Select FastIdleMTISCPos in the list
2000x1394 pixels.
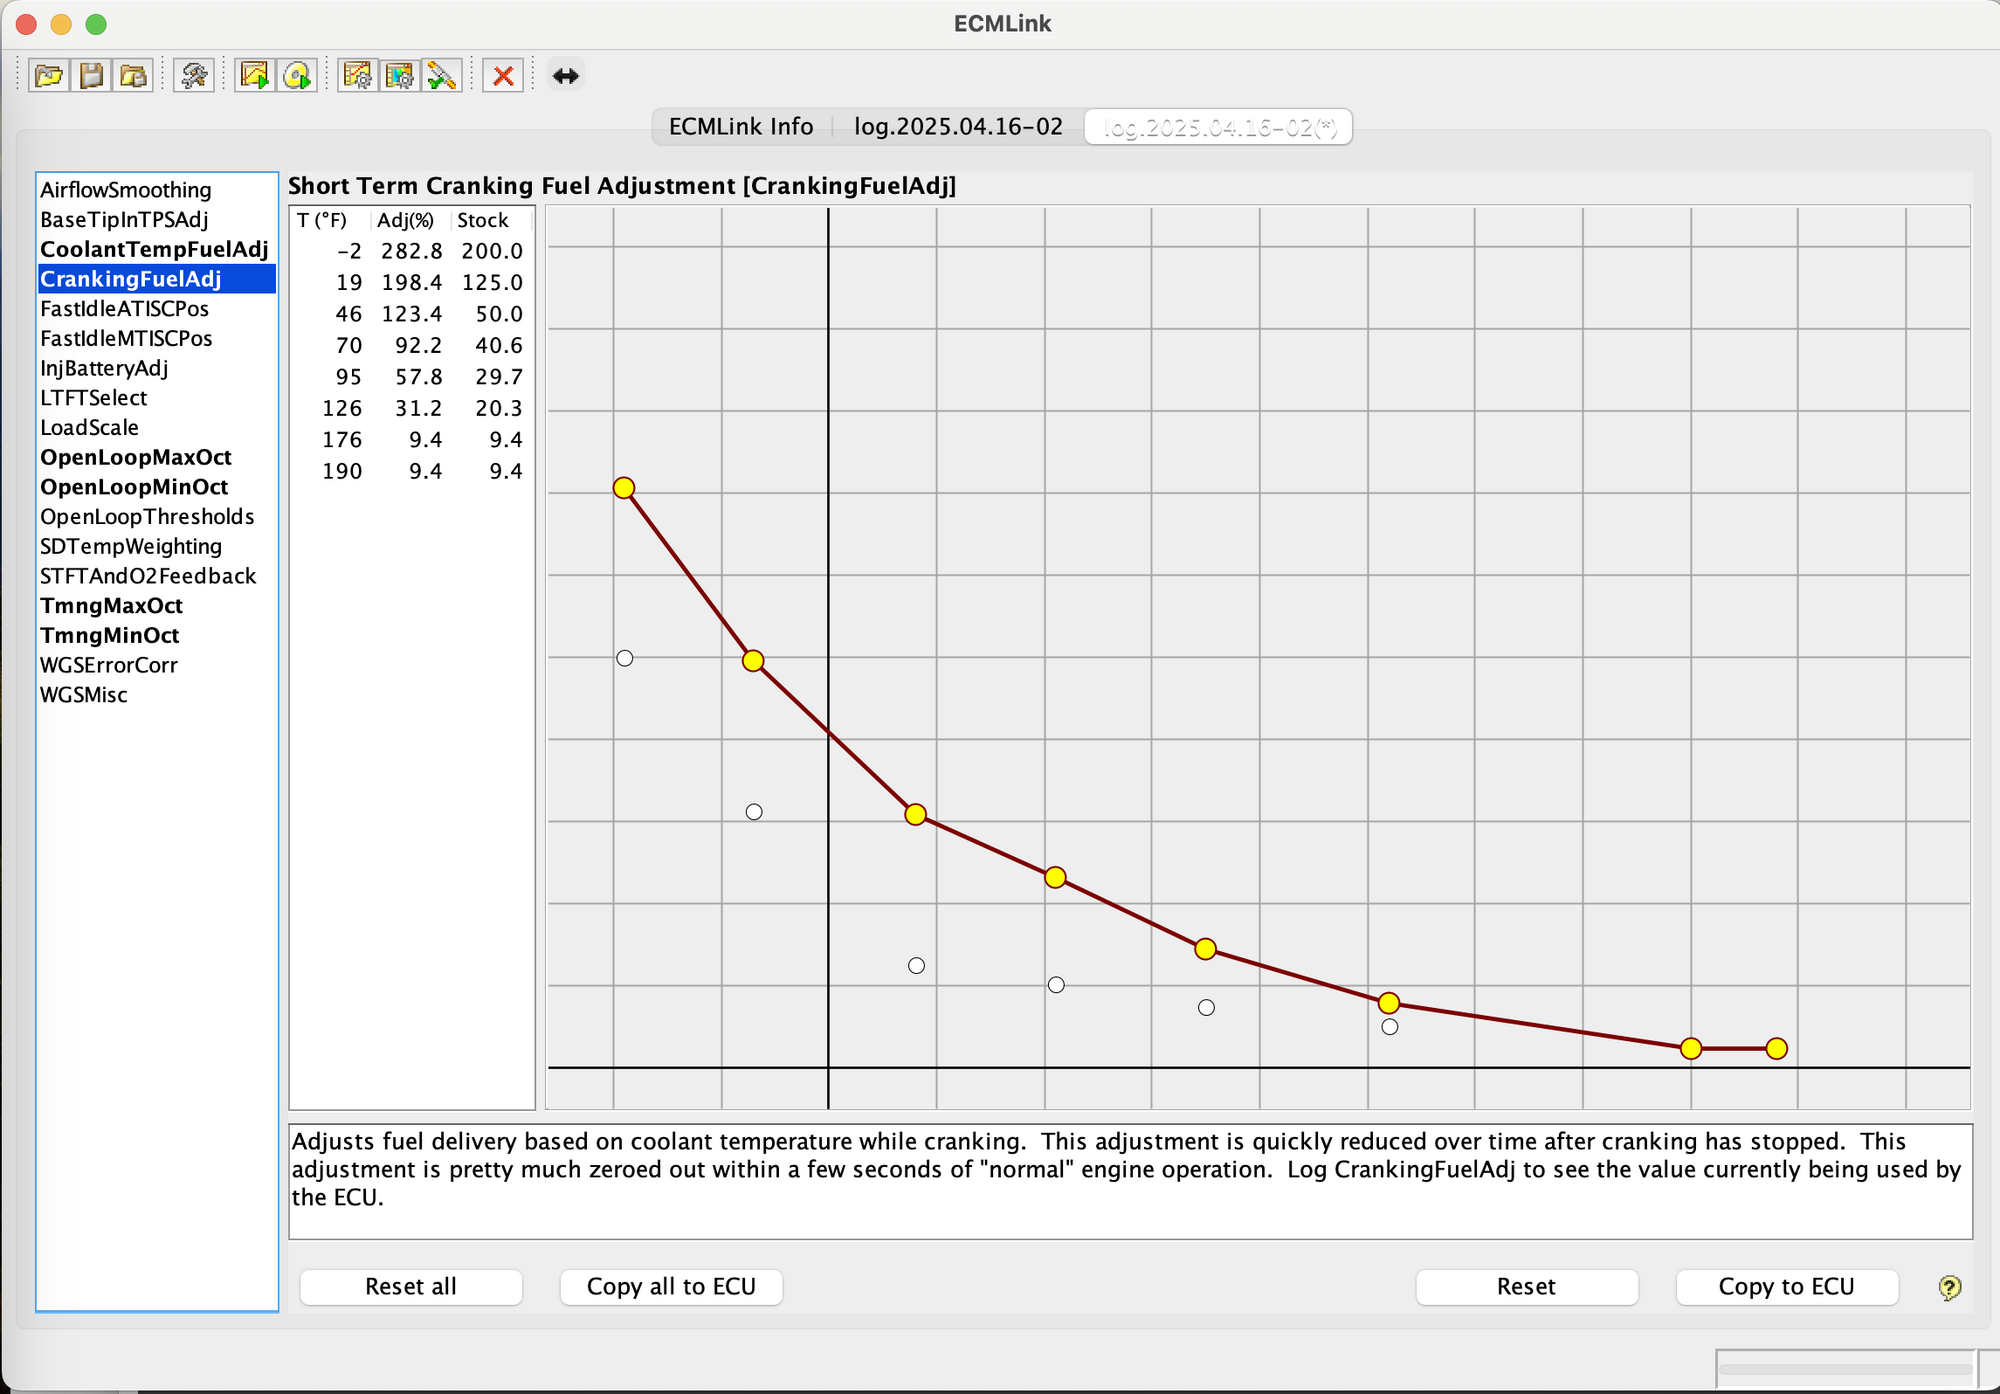click(156, 339)
